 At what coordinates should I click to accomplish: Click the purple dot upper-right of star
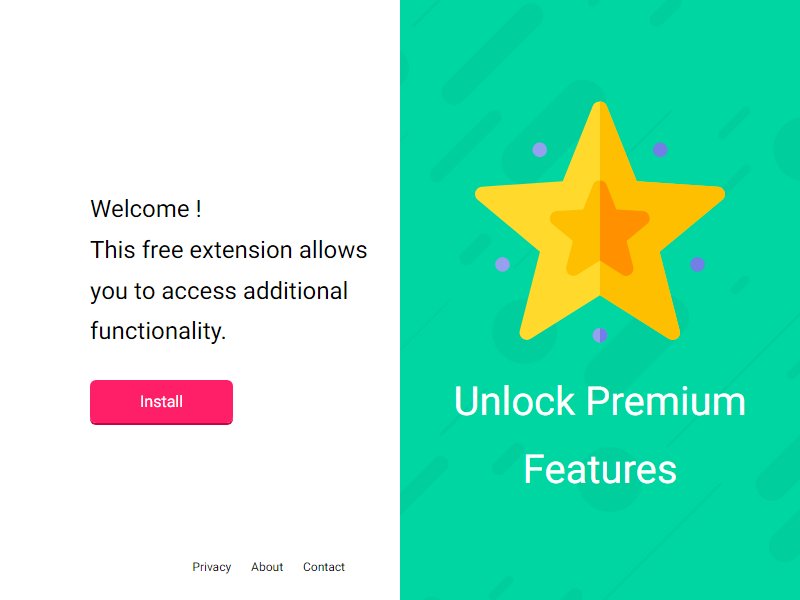click(660, 149)
